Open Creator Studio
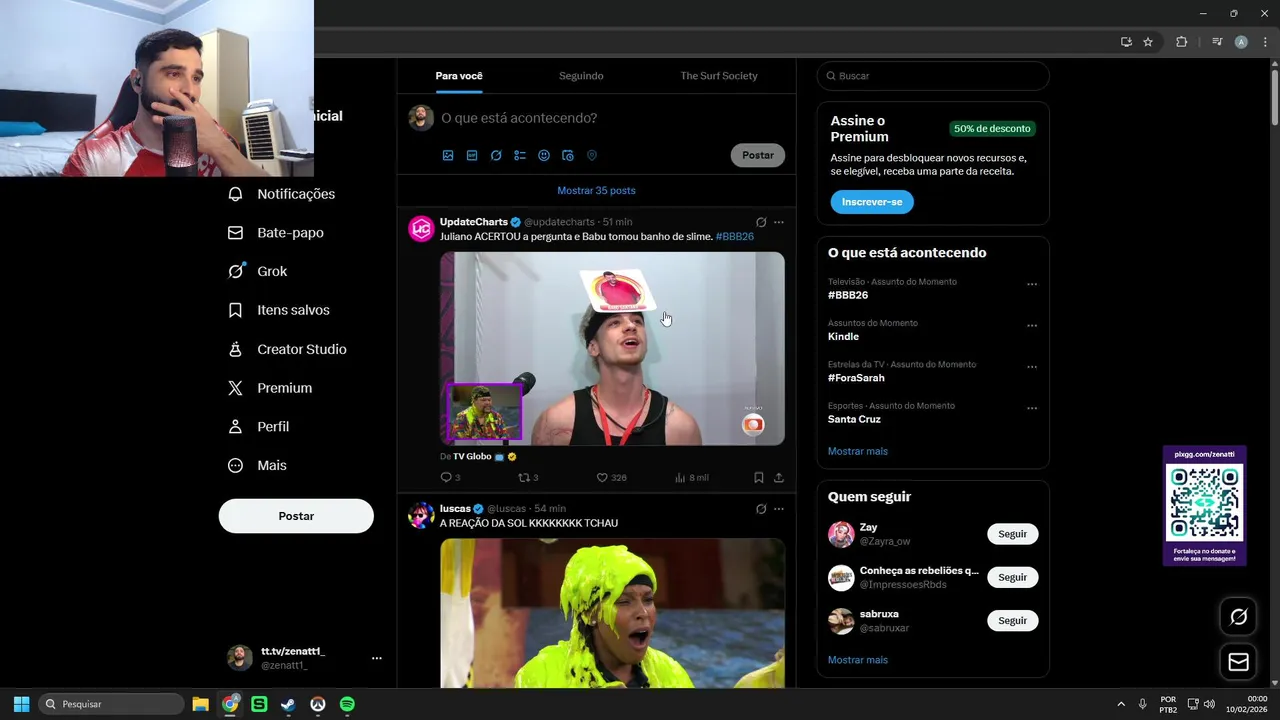1280x720 pixels. tap(287, 349)
